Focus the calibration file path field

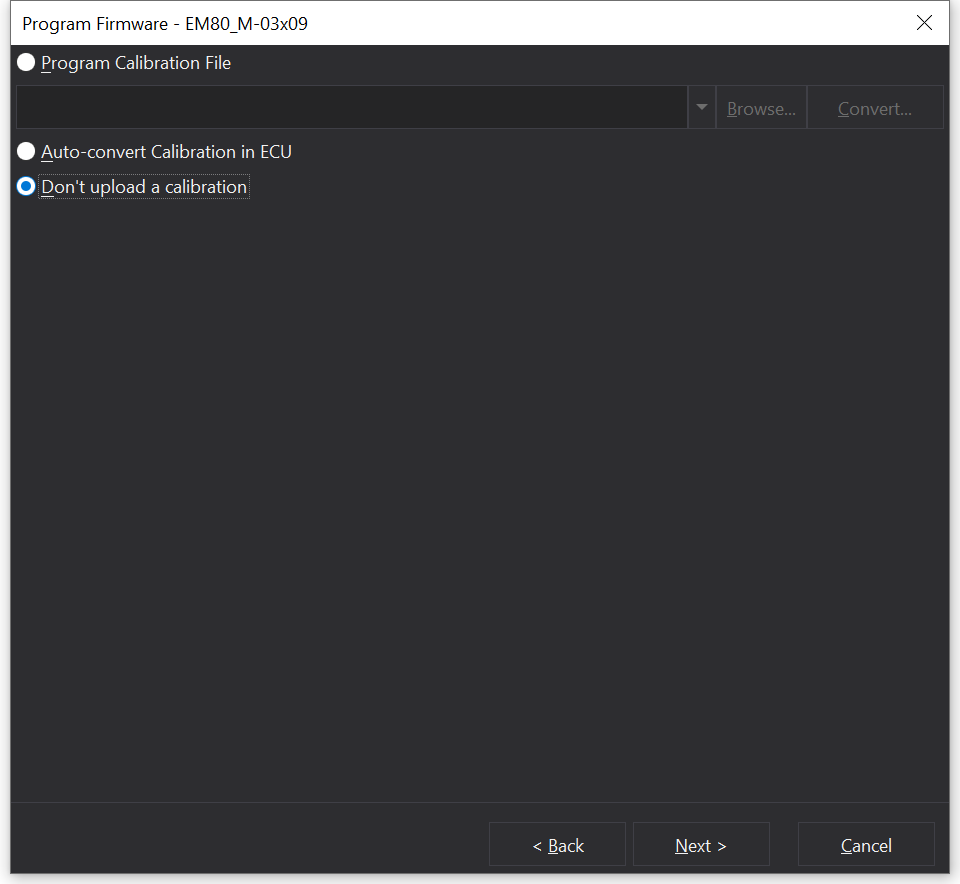350,108
